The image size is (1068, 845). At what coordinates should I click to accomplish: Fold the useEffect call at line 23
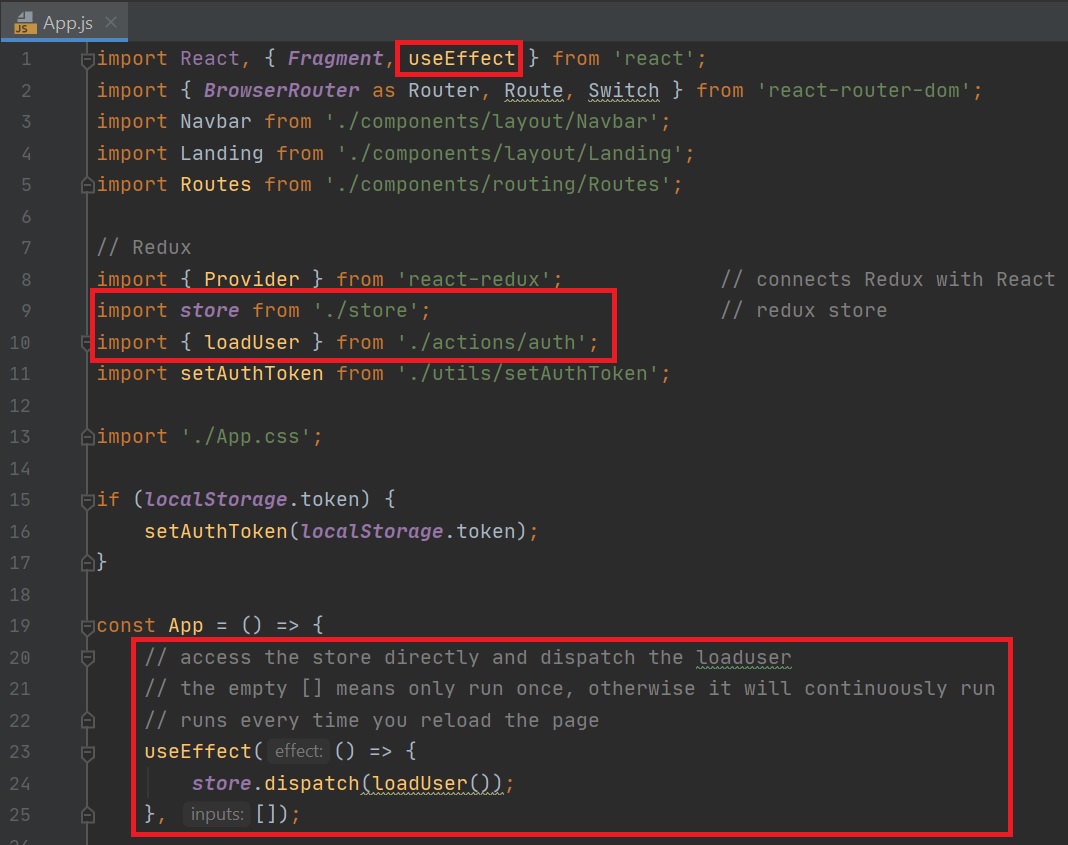(88, 752)
